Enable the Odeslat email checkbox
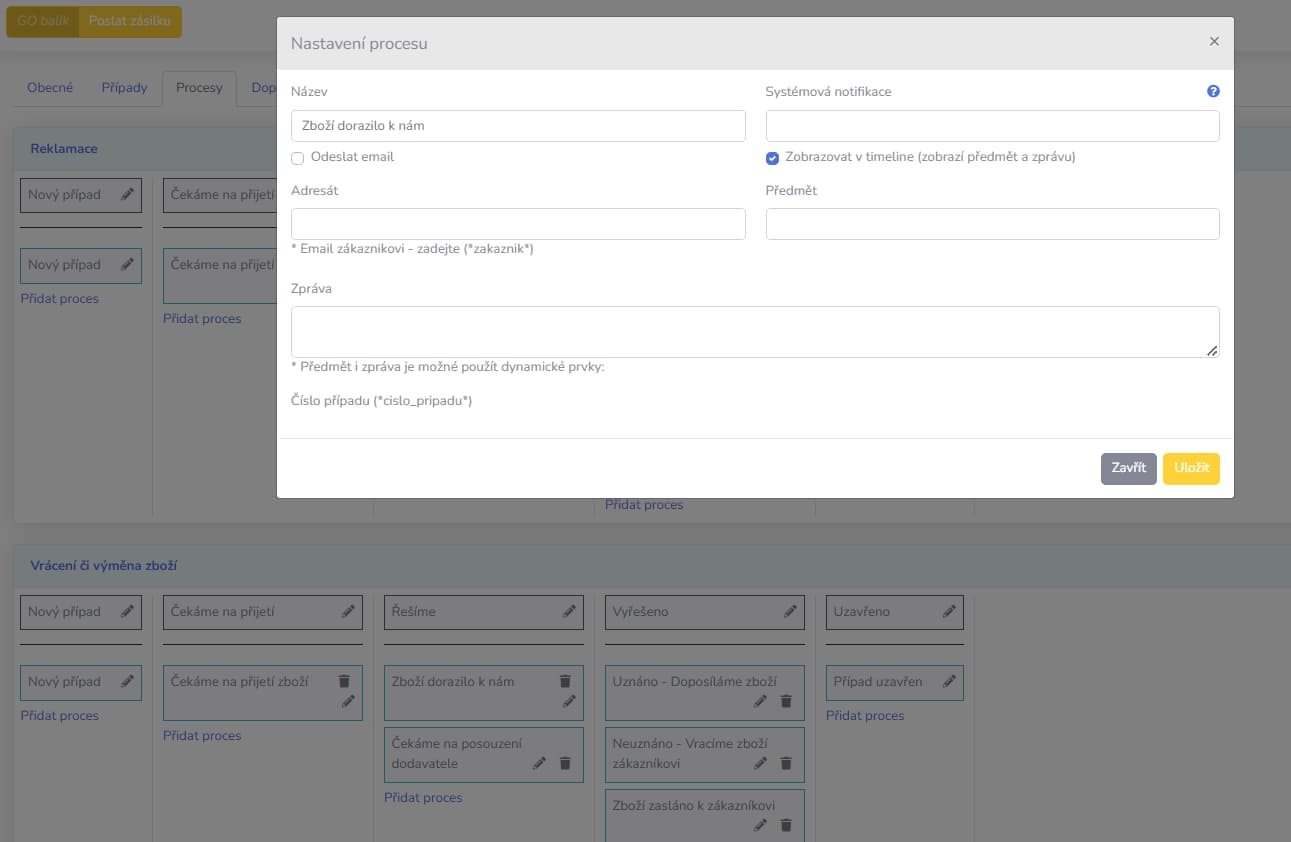Viewport: 1291px width, 842px height. click(297, 158)
